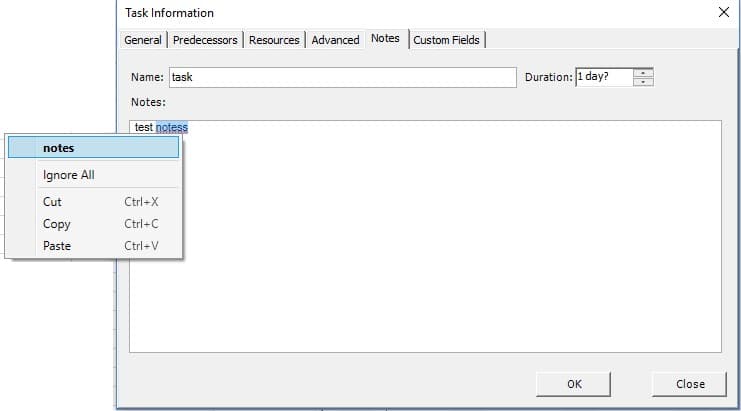Click the misspelled word 'notess'
Viewport: 741px width, 411px height.
point(172,128)
